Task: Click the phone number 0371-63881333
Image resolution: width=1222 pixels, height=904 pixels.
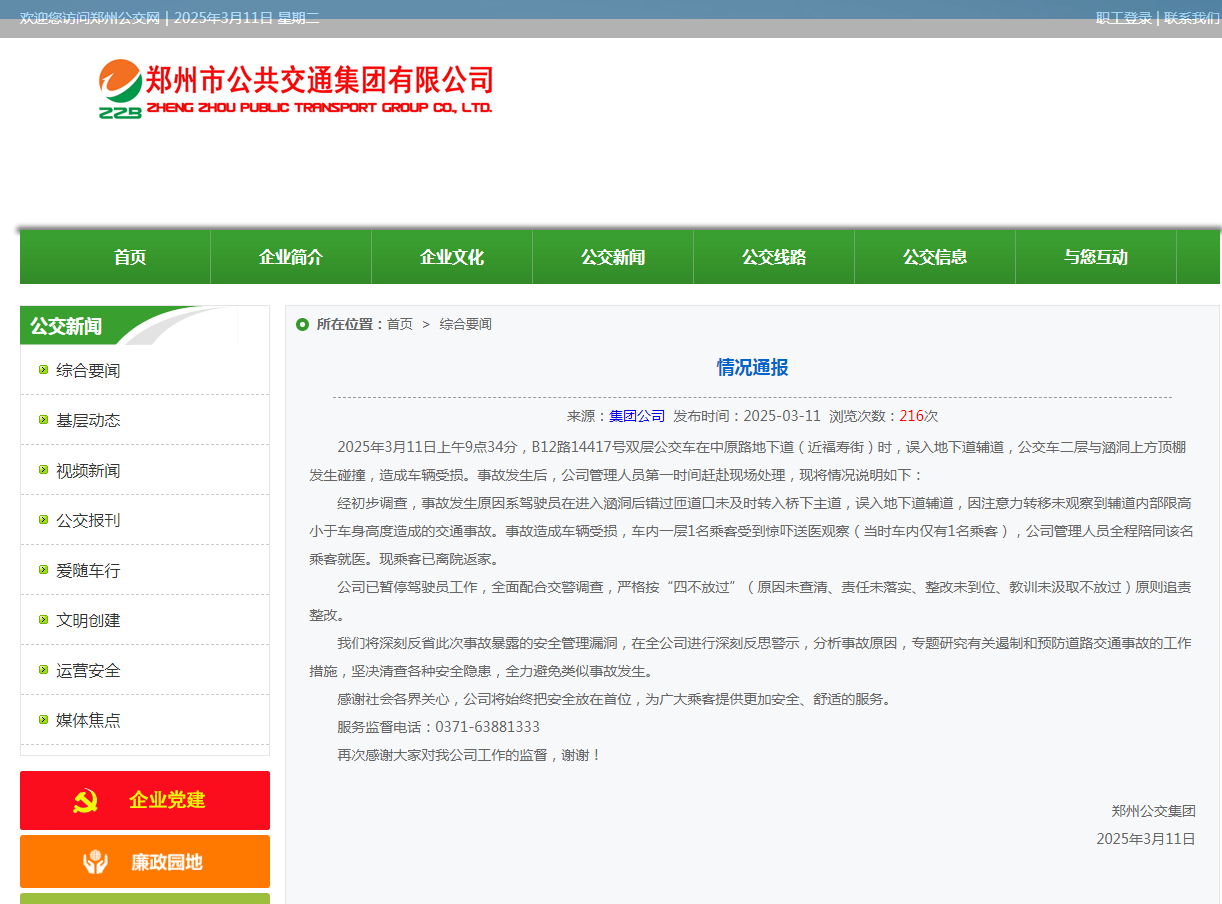Action: pyautogui.click(x=487, y=727)
